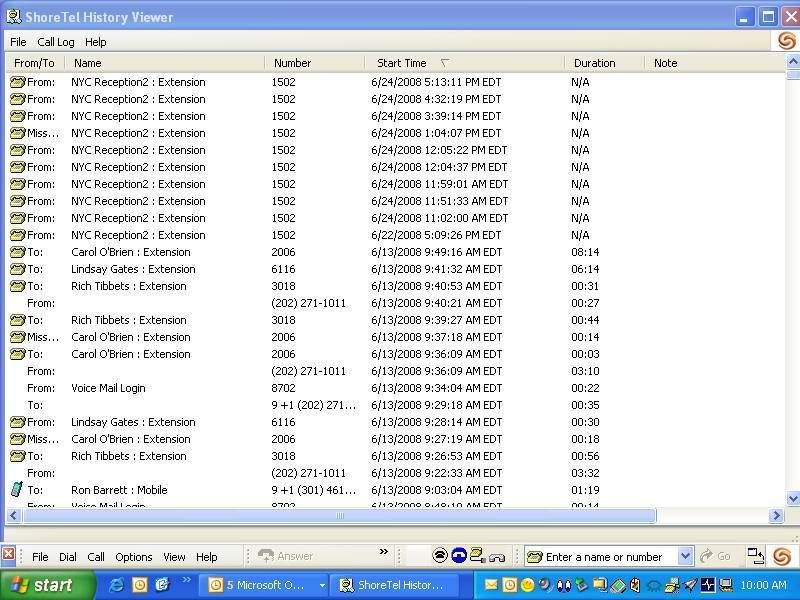Click the ShoreTel History Viewer taskbar button
This screenshot has height=600, width=800.
point(393,585)
